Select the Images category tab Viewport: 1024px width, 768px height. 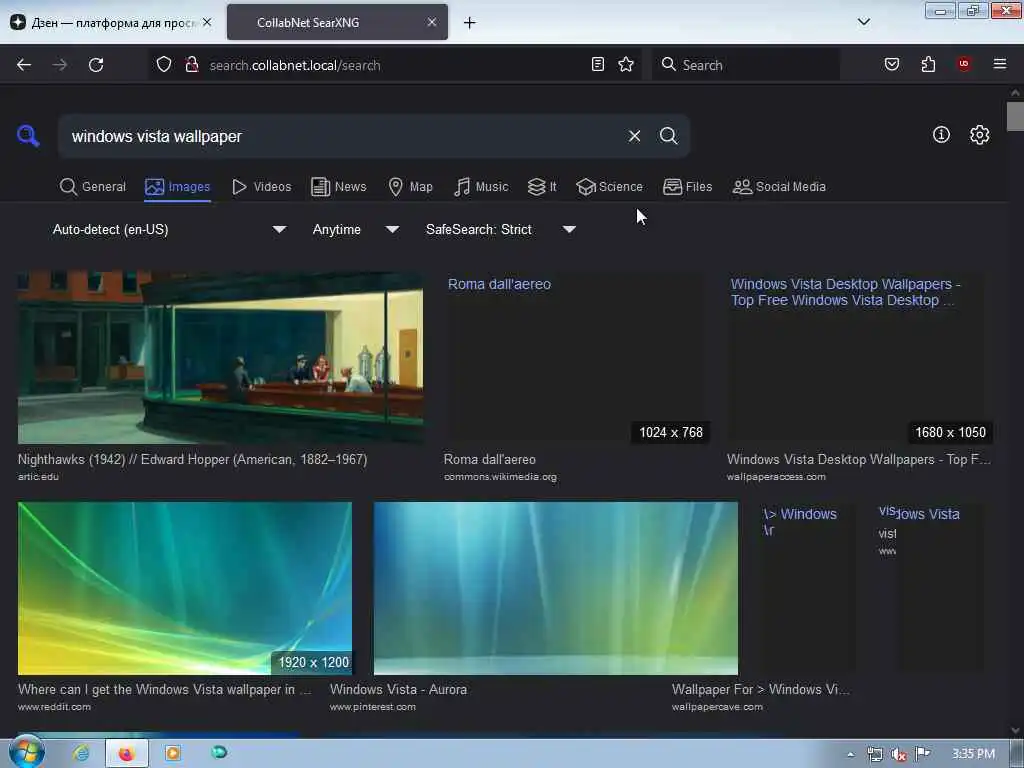click(178, 187)
